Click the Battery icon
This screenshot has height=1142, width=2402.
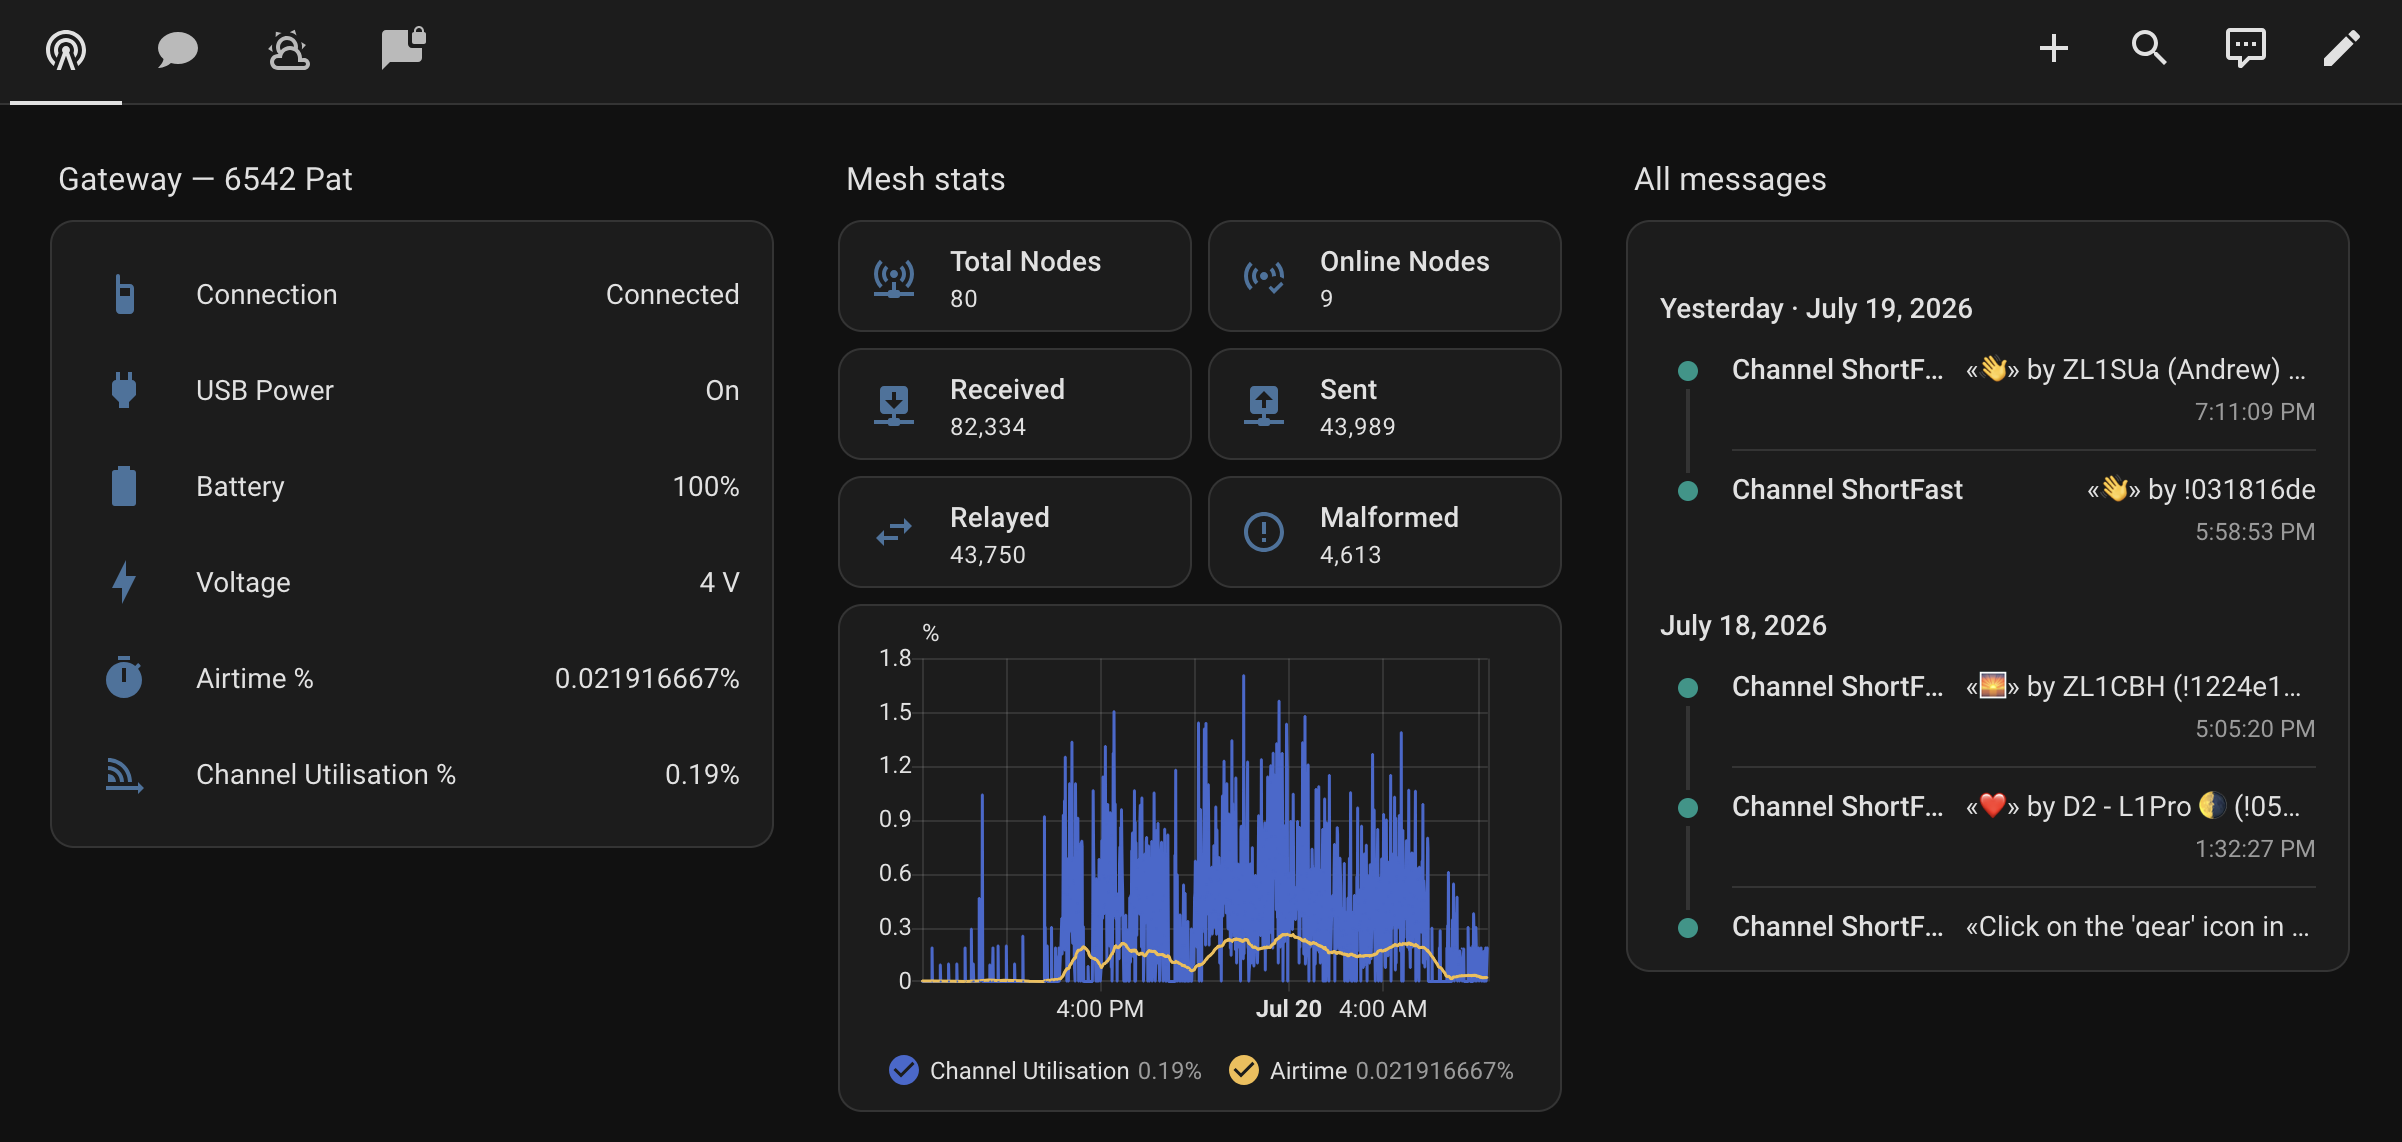pos(124,486)
